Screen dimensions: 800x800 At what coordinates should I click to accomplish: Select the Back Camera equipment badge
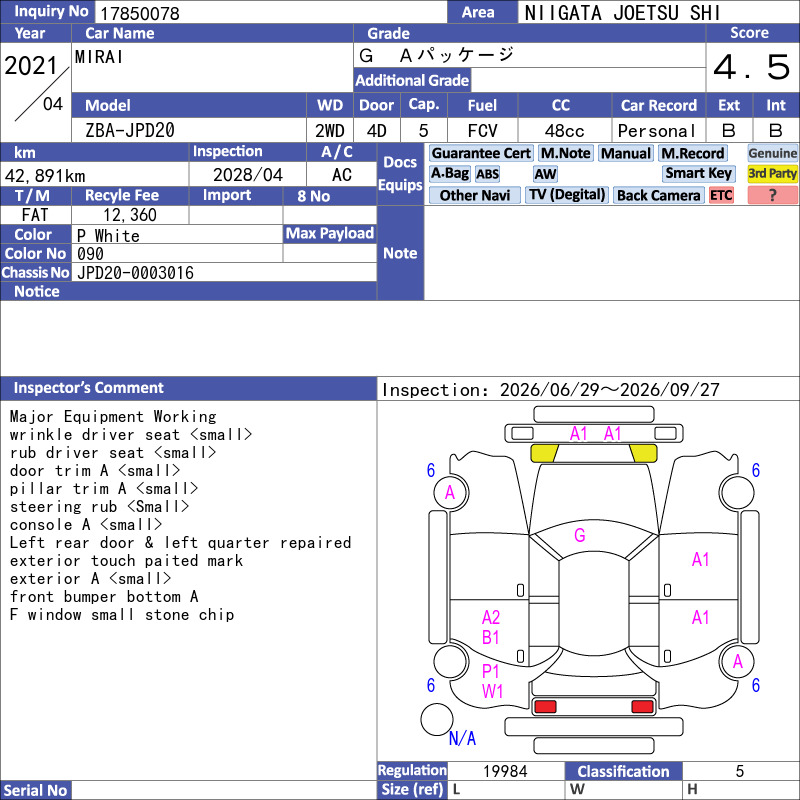click(x=658, y=195)
